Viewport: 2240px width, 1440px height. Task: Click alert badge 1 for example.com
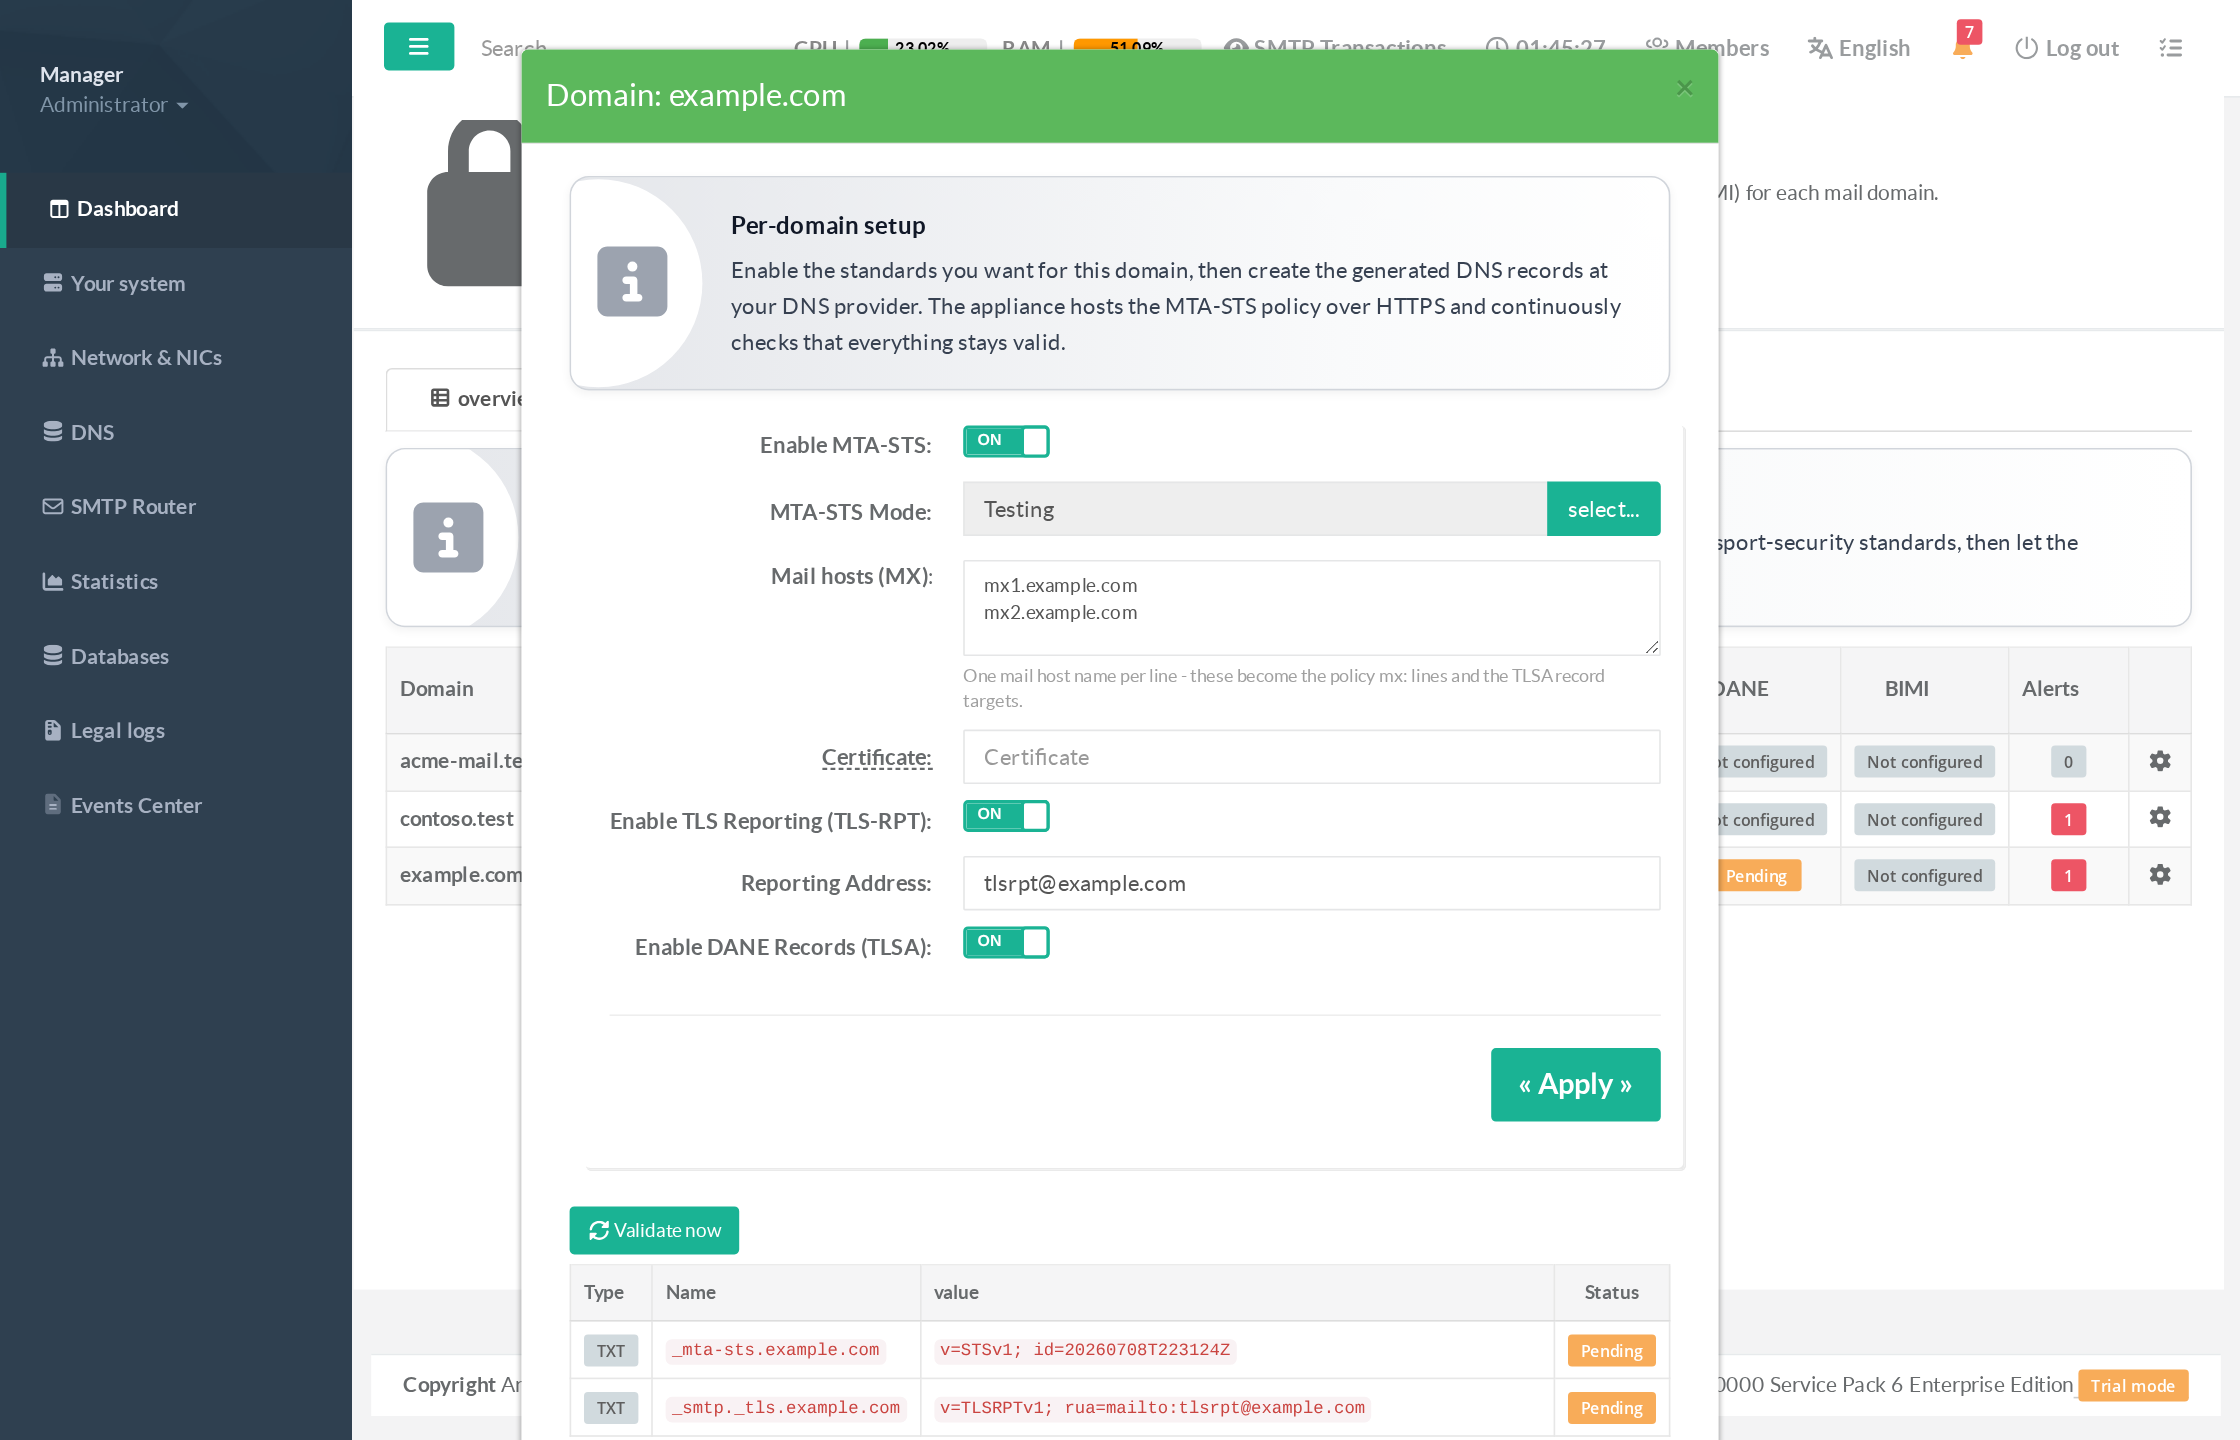tap(2068, 876)
